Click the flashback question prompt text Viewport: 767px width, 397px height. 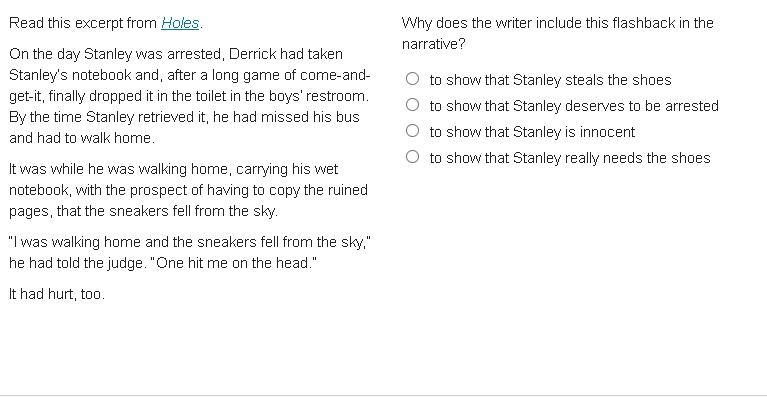coord(558,33)
